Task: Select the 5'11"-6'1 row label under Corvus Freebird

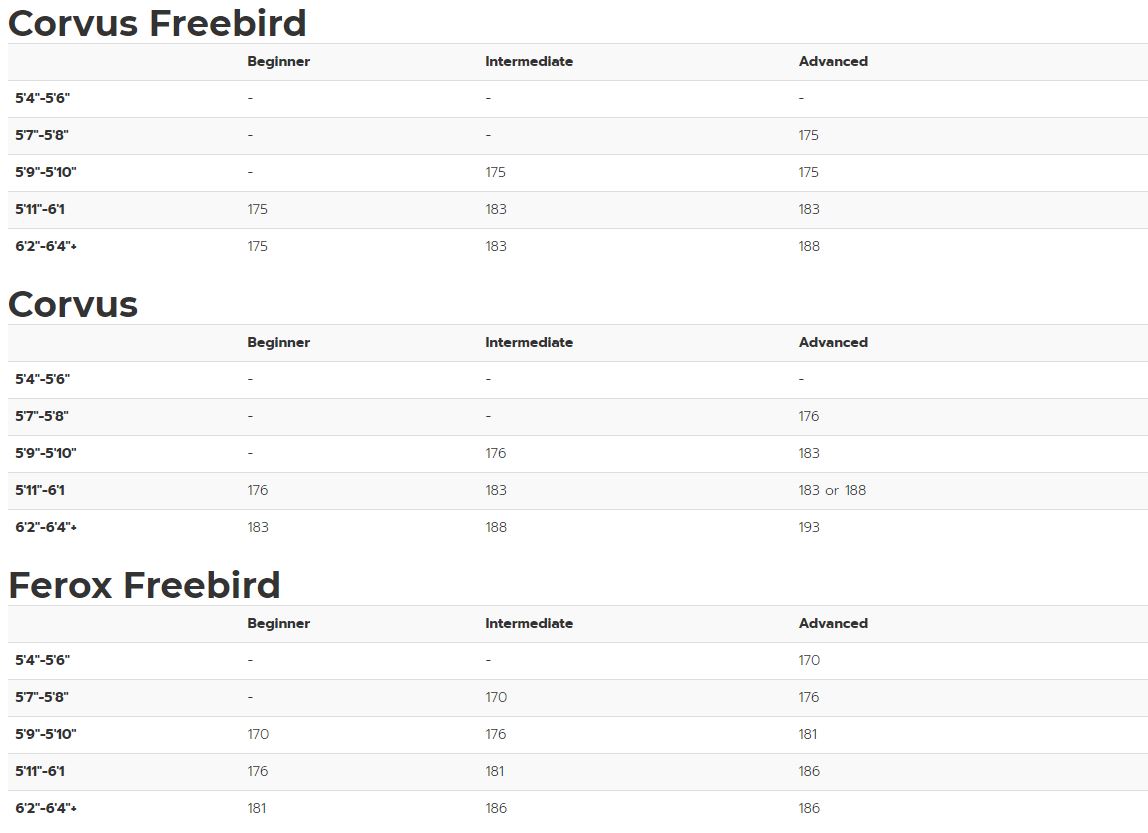Action: [x=40, y=209]
